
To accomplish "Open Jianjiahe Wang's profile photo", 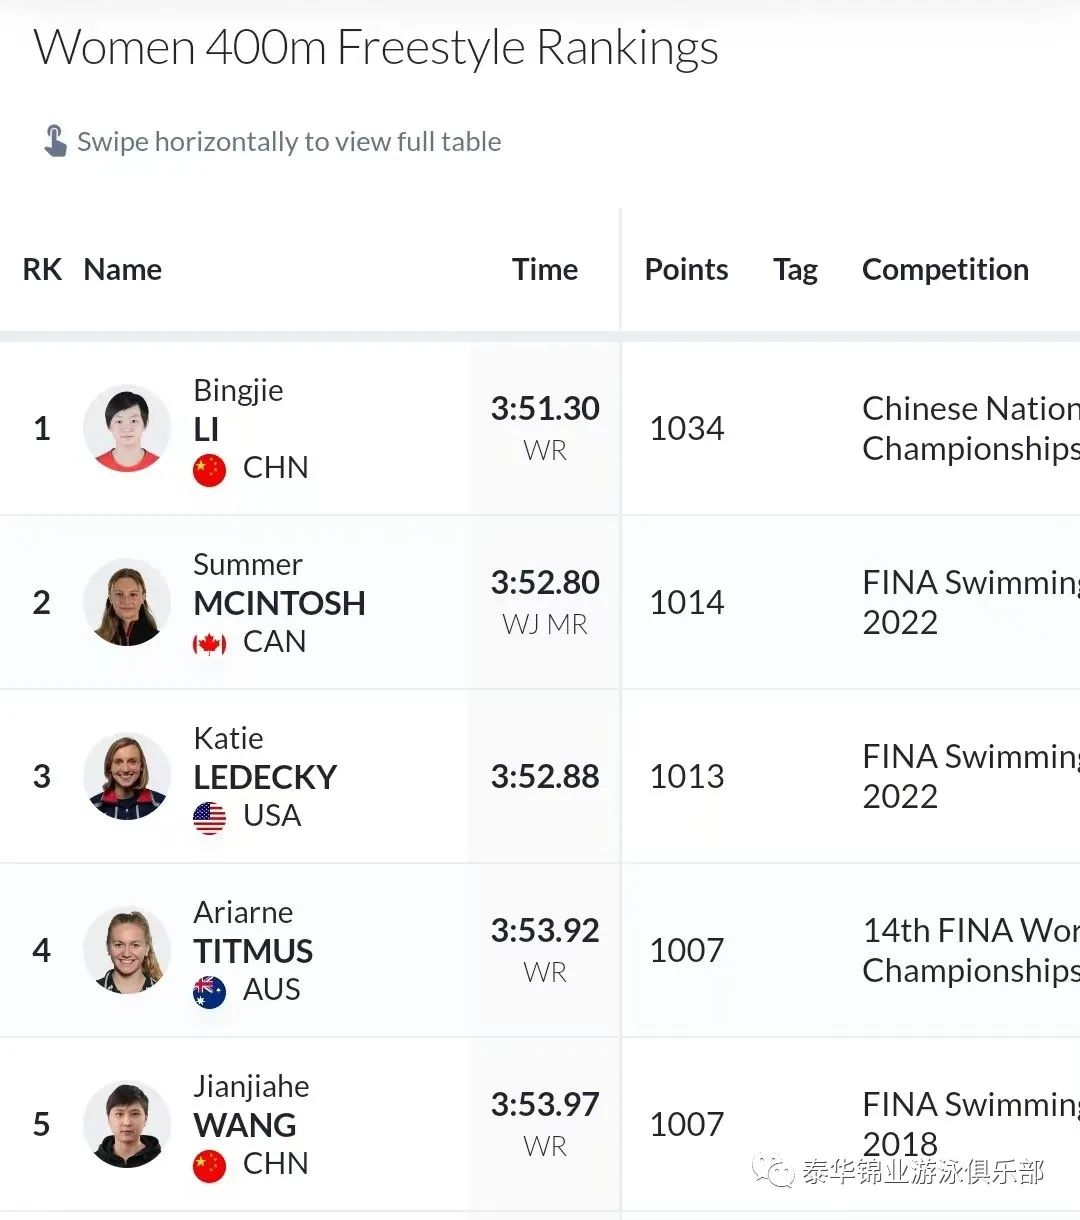I will (127, 1124).
